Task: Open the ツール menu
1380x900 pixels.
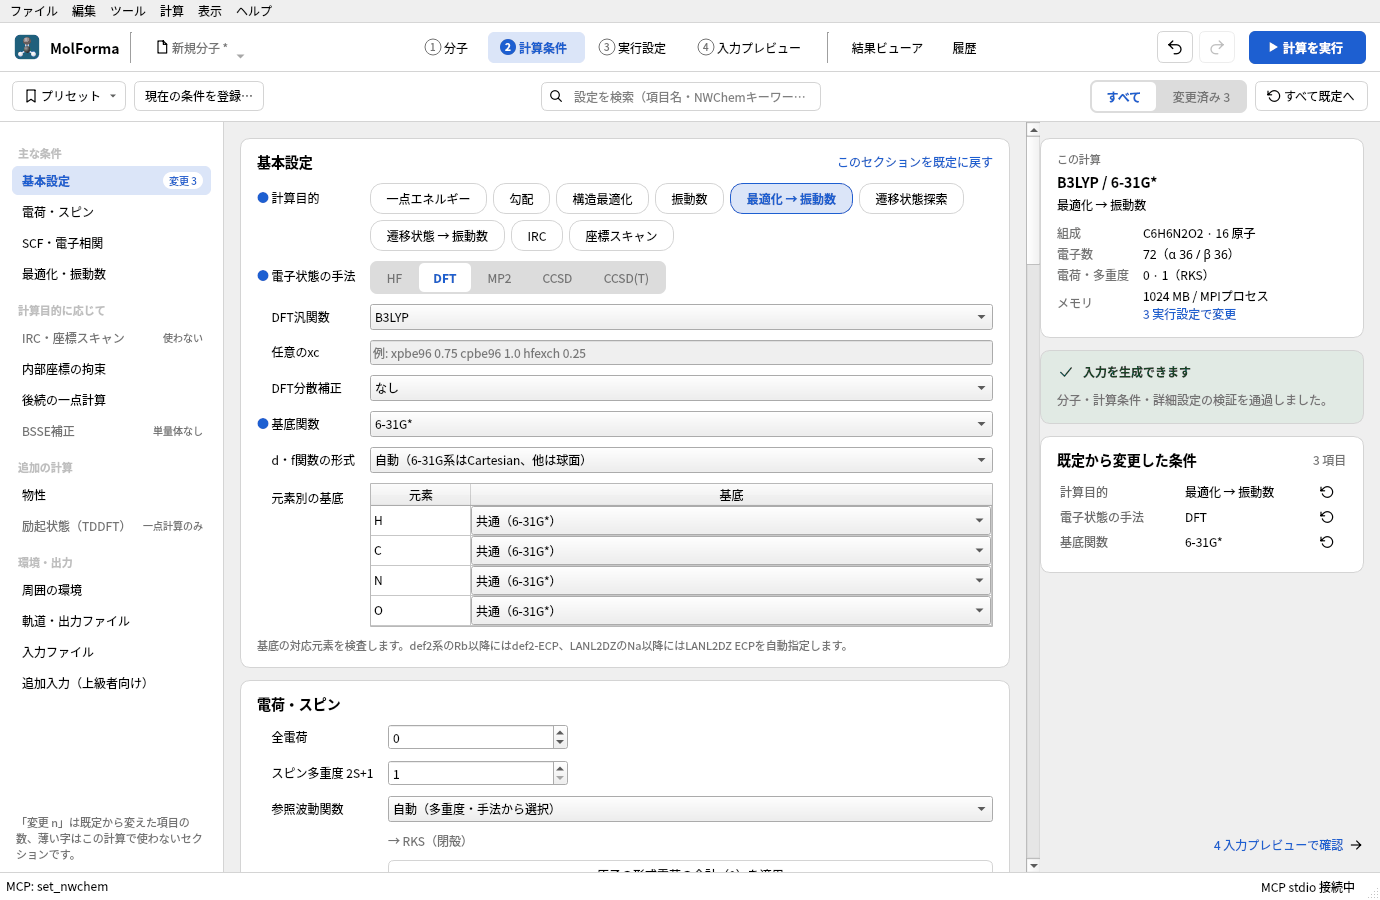Action: [128, 11]
